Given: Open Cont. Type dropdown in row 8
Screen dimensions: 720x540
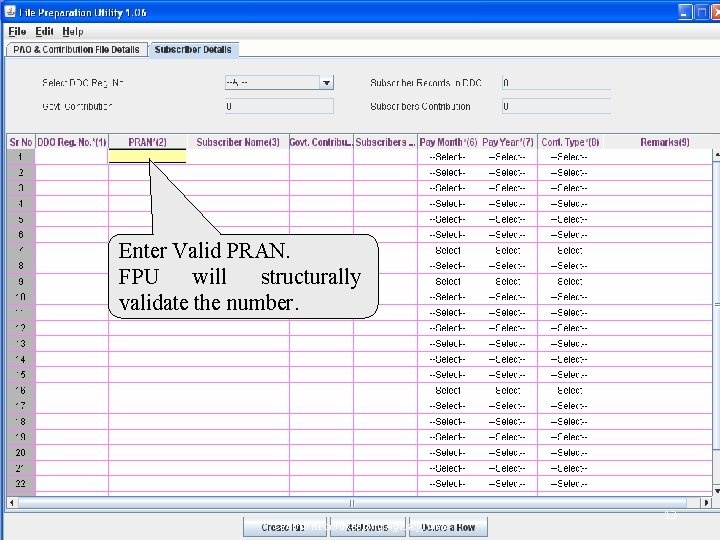Looking at the screenshot, I should [569, 266].
